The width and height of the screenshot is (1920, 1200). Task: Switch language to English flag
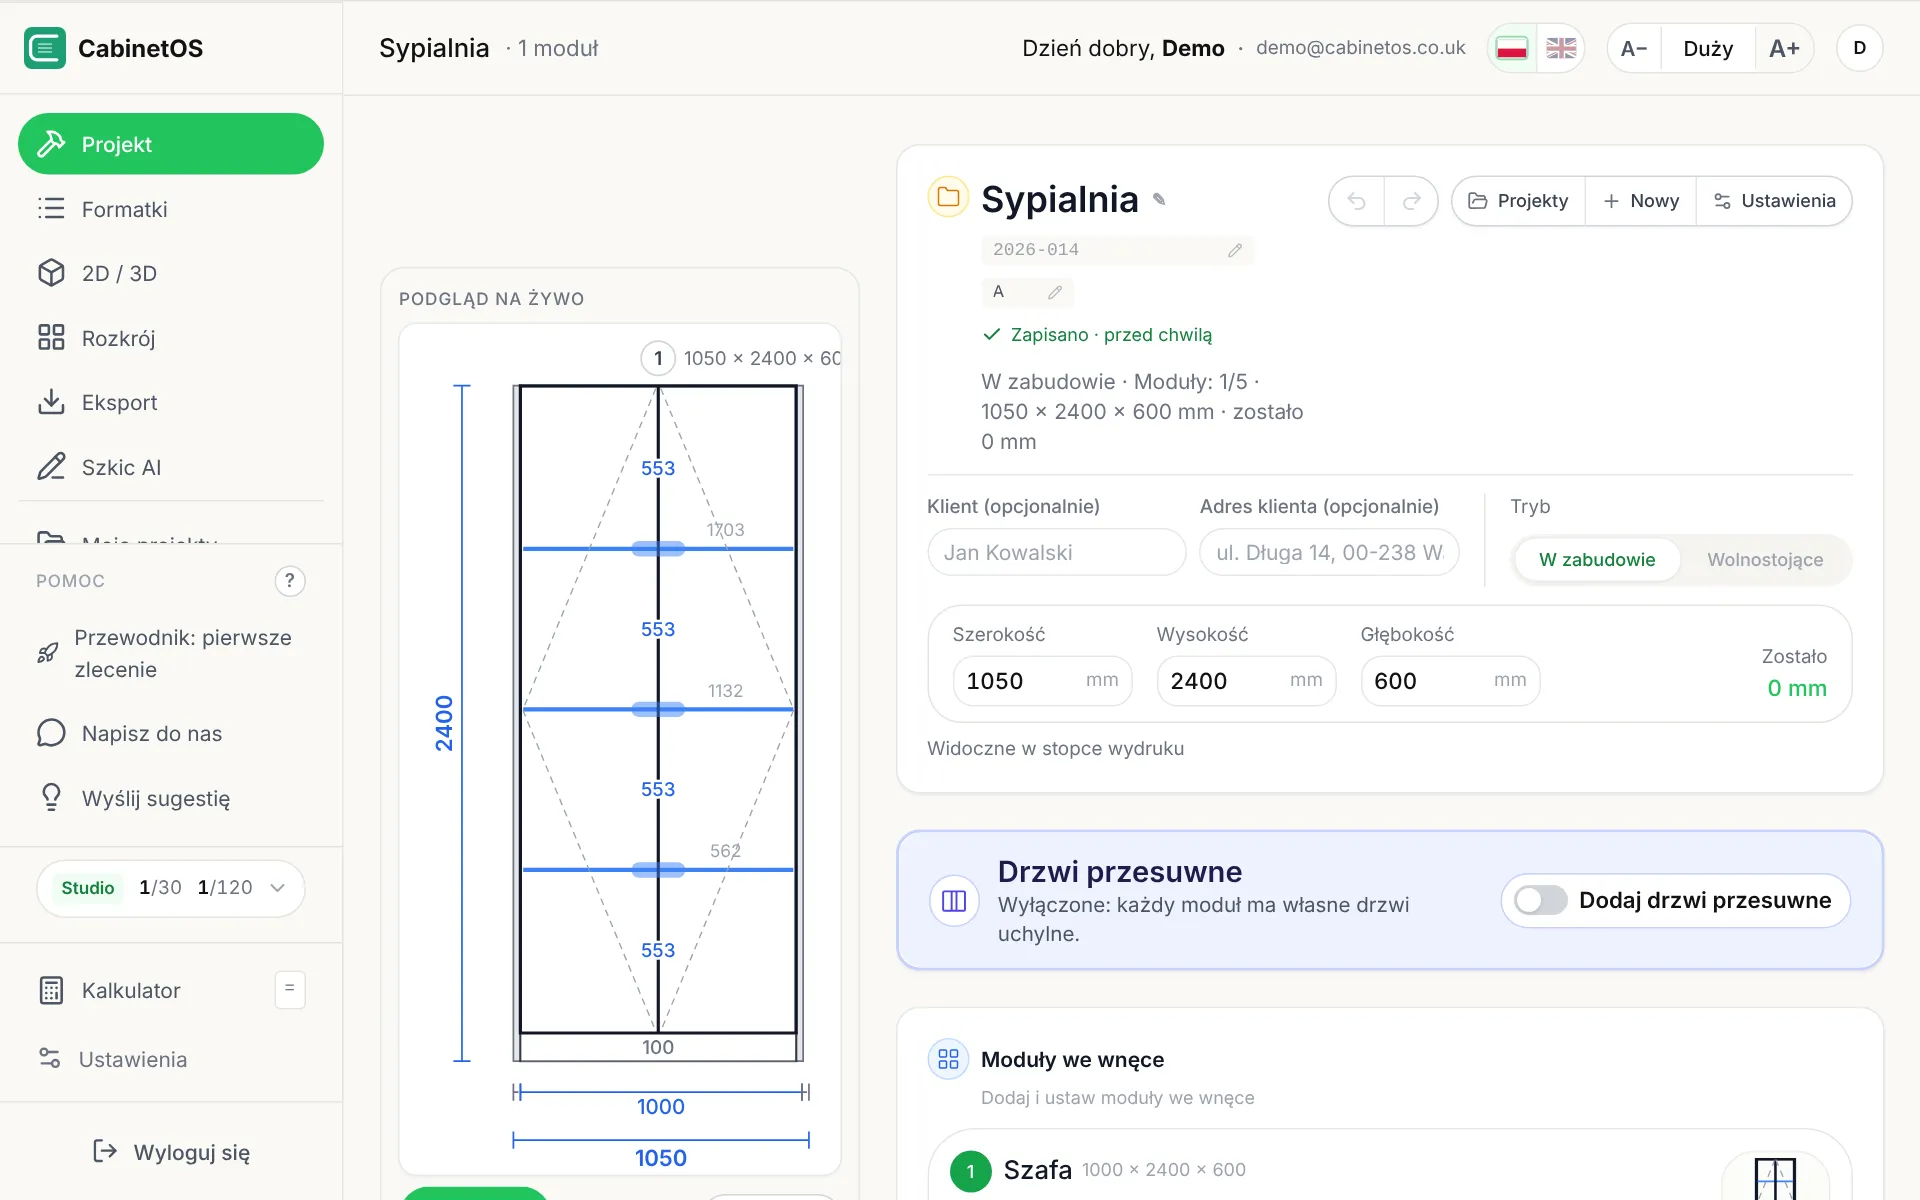point(1561,48)
